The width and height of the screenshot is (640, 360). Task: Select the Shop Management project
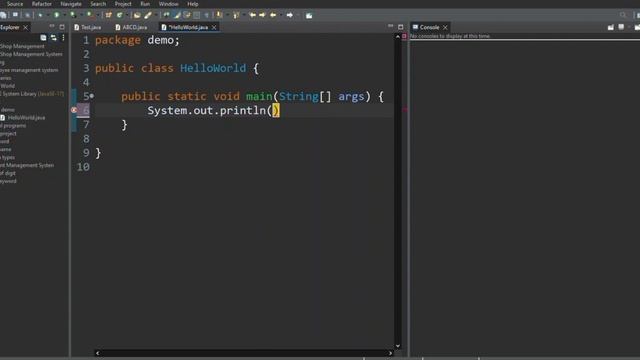point(22,46)
